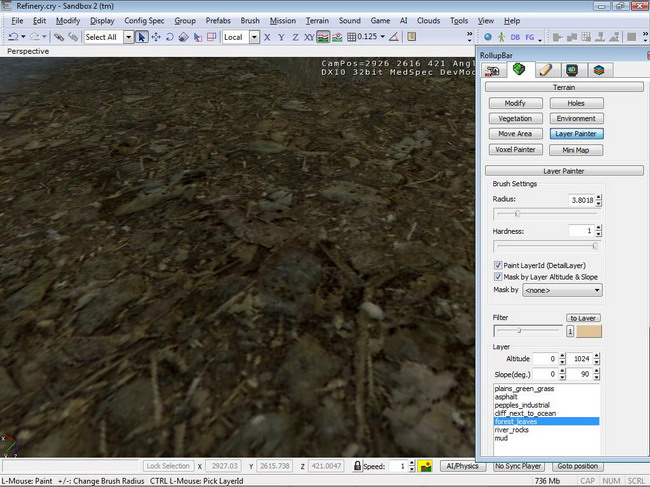650x487 pixels.
Task: Click the Vegetation button
Action: (515, 119)
